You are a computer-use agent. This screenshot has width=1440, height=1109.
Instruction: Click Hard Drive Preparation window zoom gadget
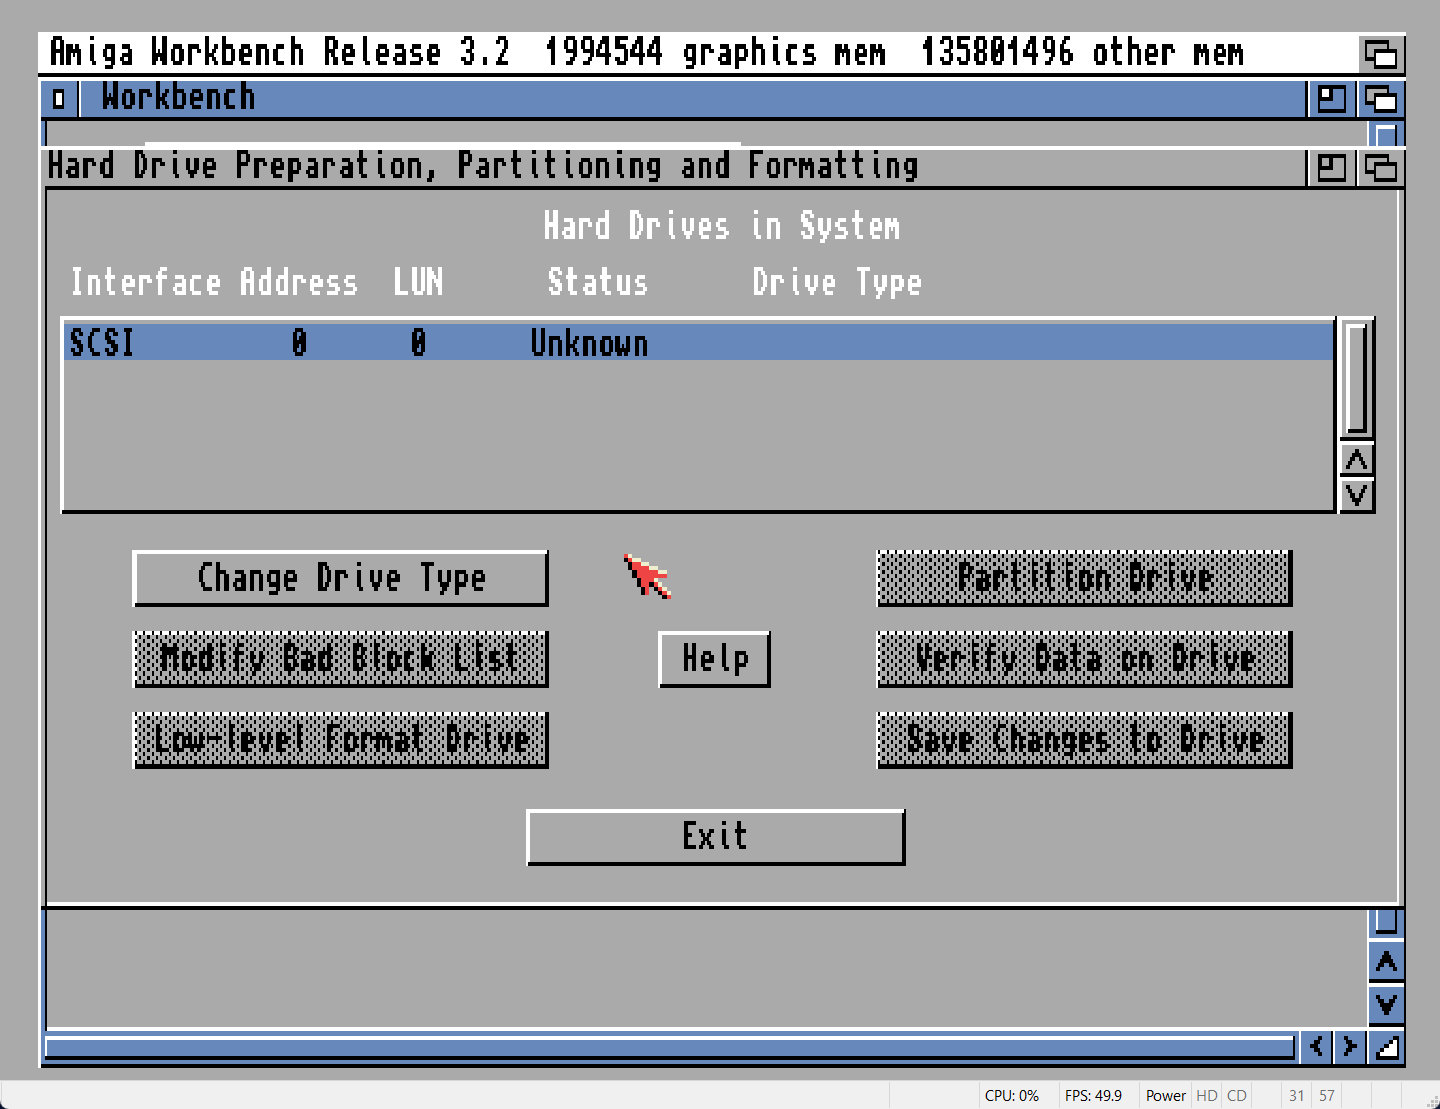tap(1331, 167)
